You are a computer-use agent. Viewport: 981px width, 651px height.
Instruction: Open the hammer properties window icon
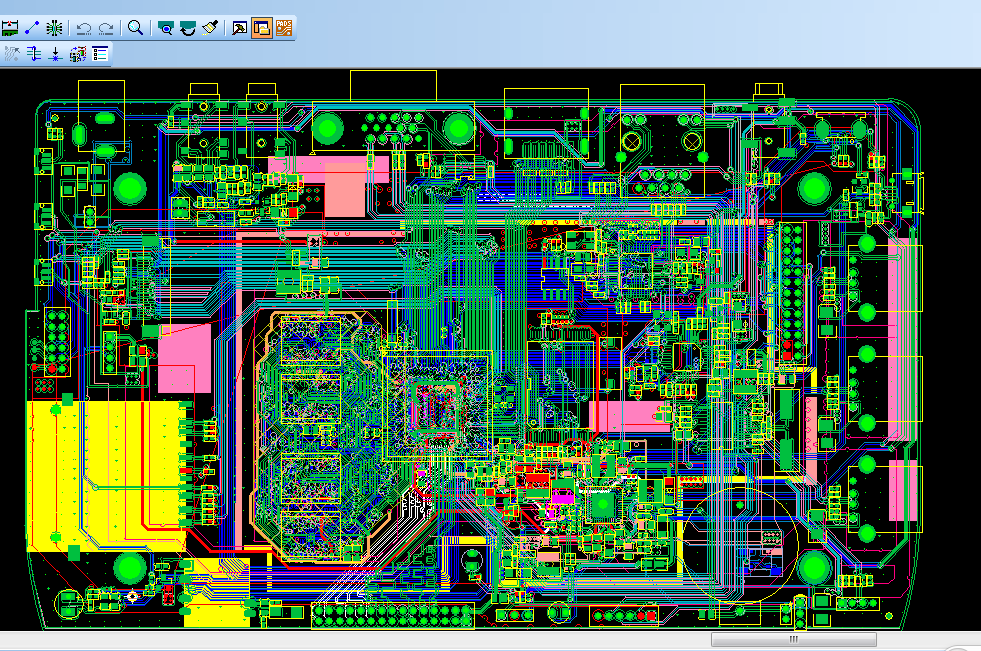239,28
